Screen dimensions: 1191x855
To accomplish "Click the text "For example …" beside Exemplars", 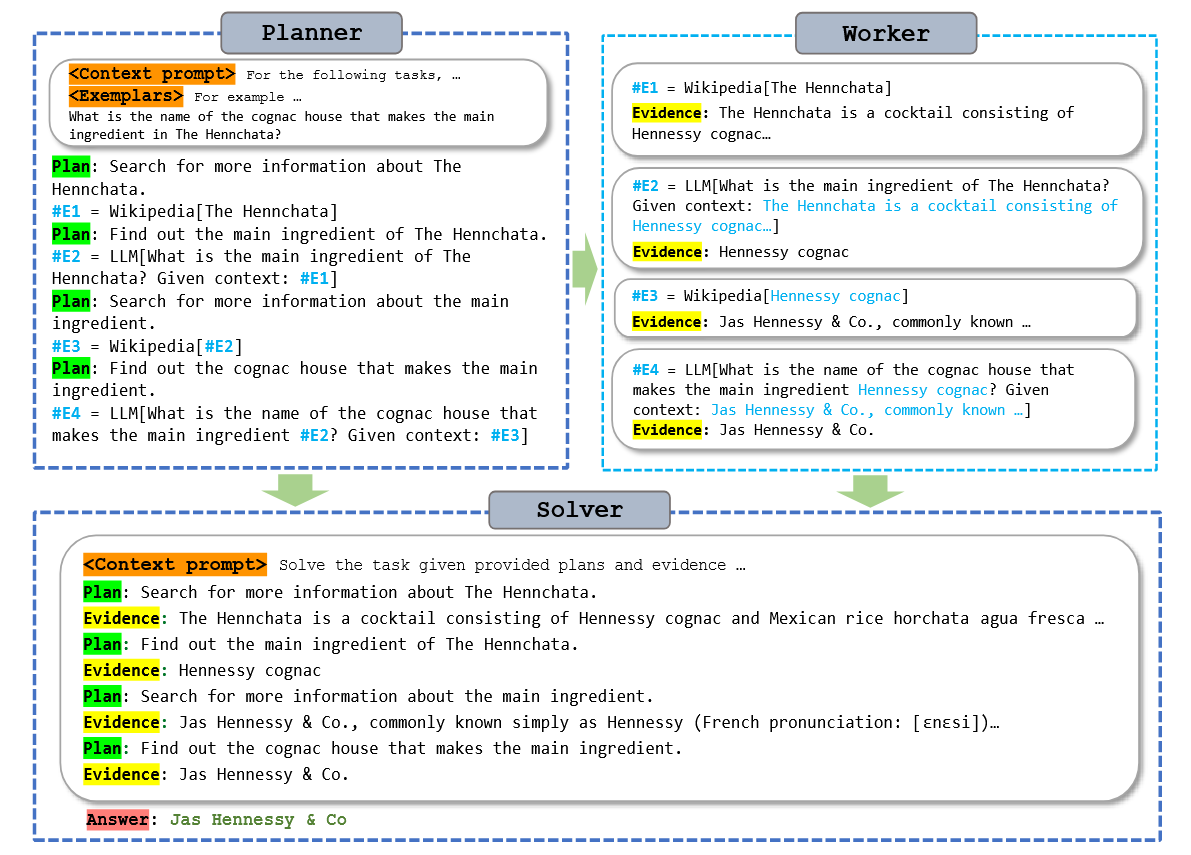I will click(248, 97).
